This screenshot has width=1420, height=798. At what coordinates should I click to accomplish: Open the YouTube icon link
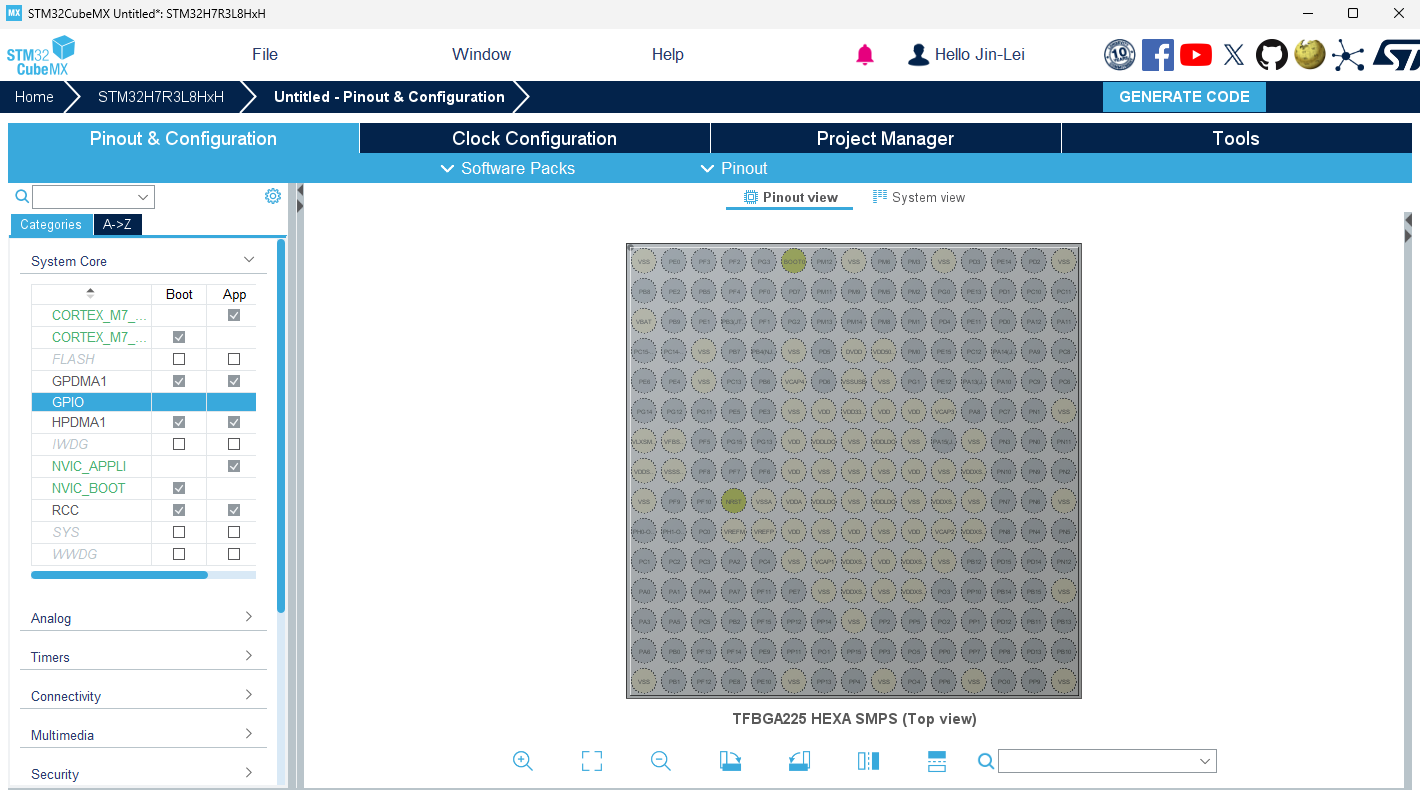[1196, 55]
